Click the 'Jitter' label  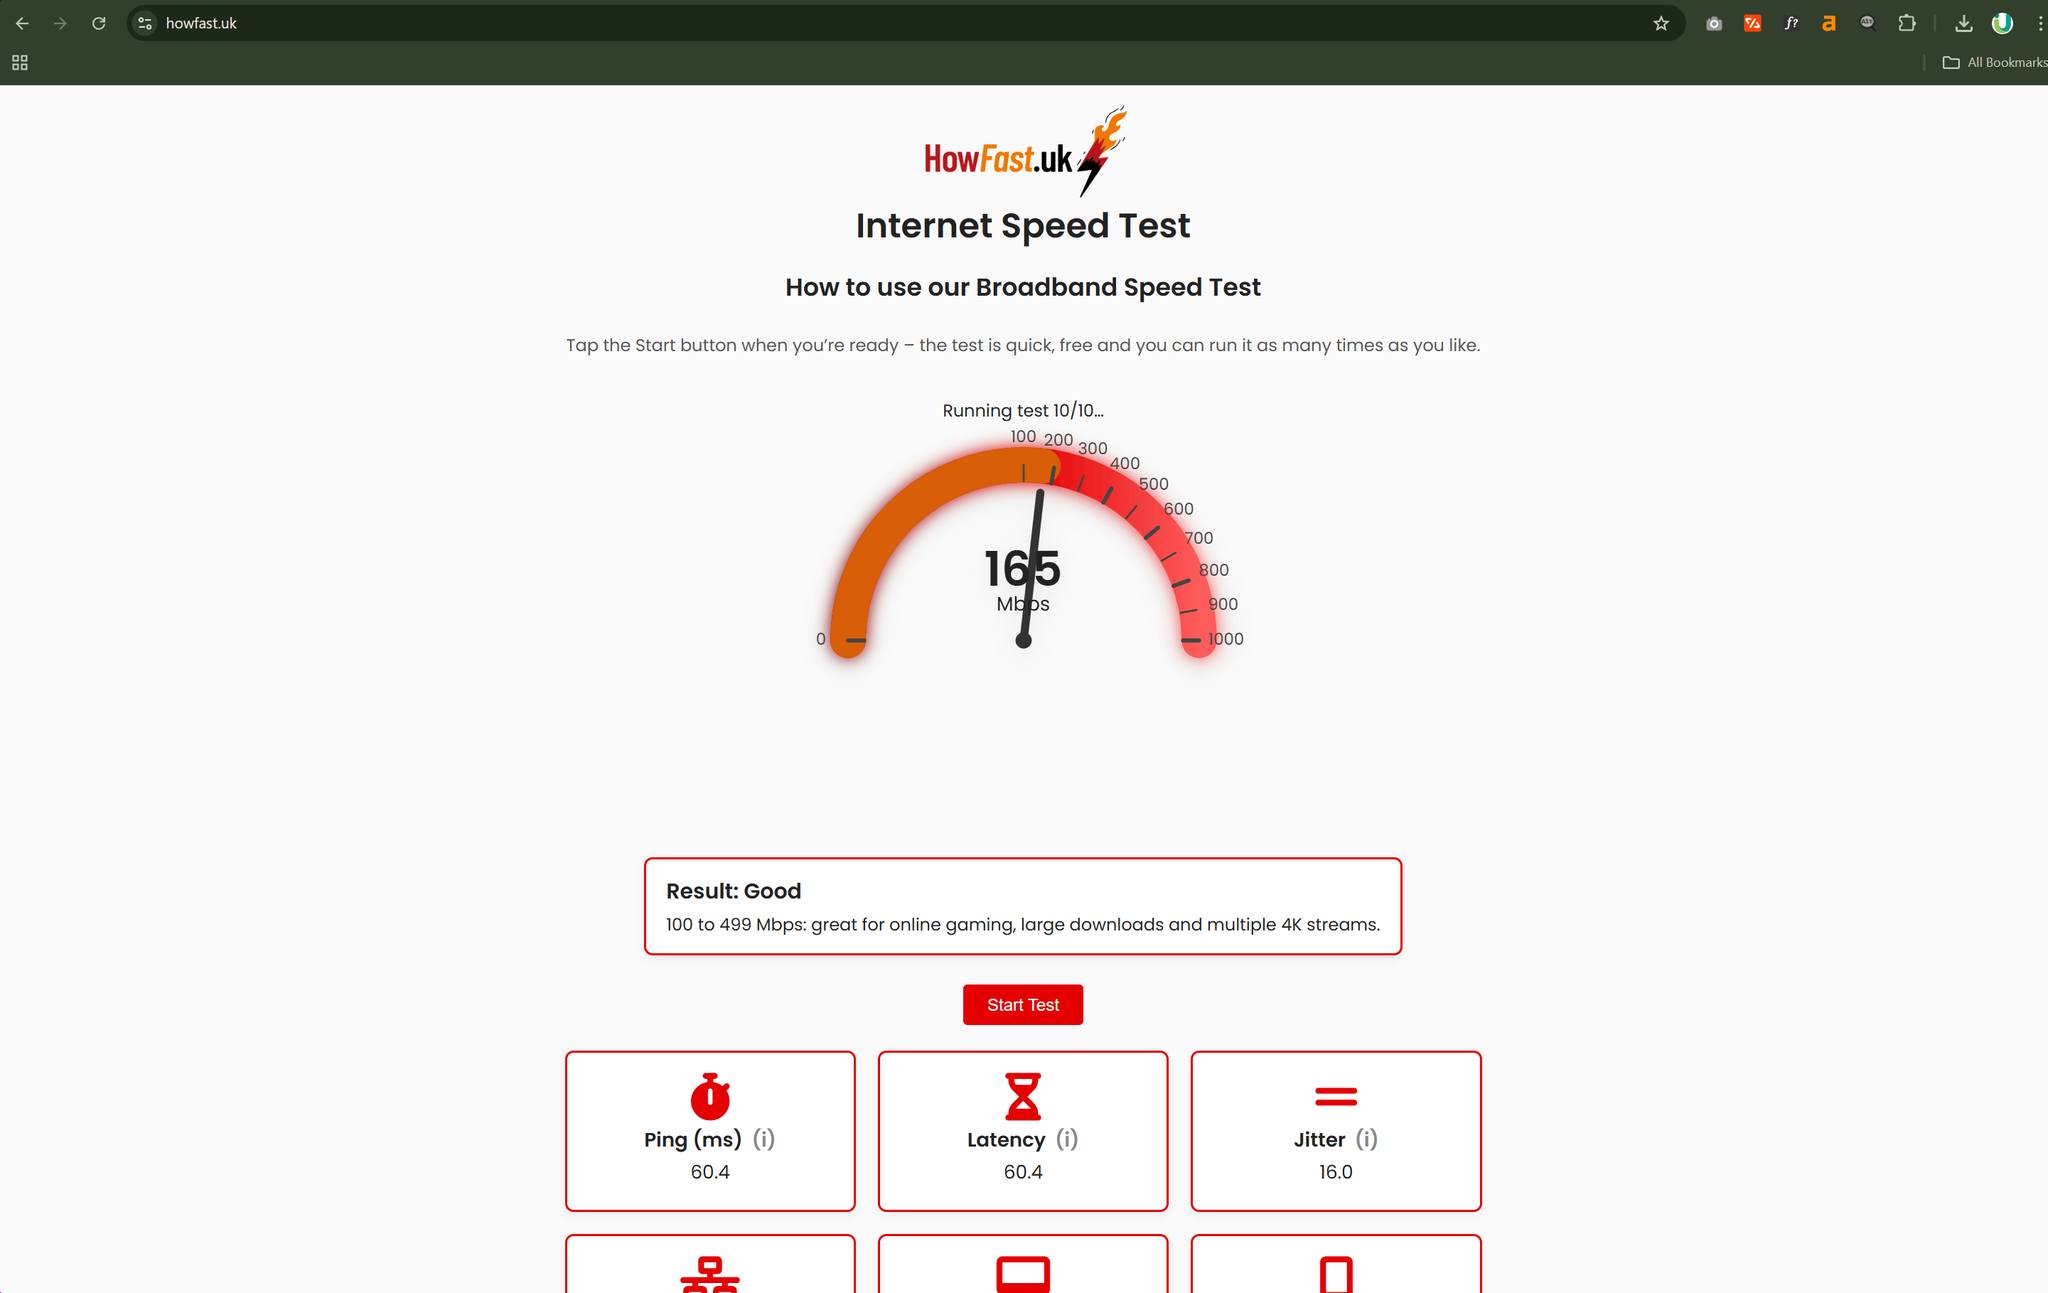[x=1320, y=1140]
